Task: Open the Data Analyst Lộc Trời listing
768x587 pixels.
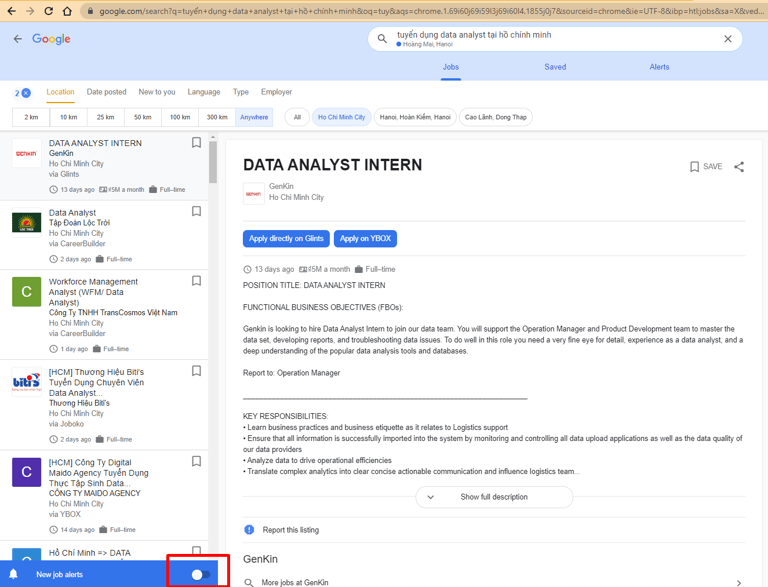Action: [x=104, y=235]
